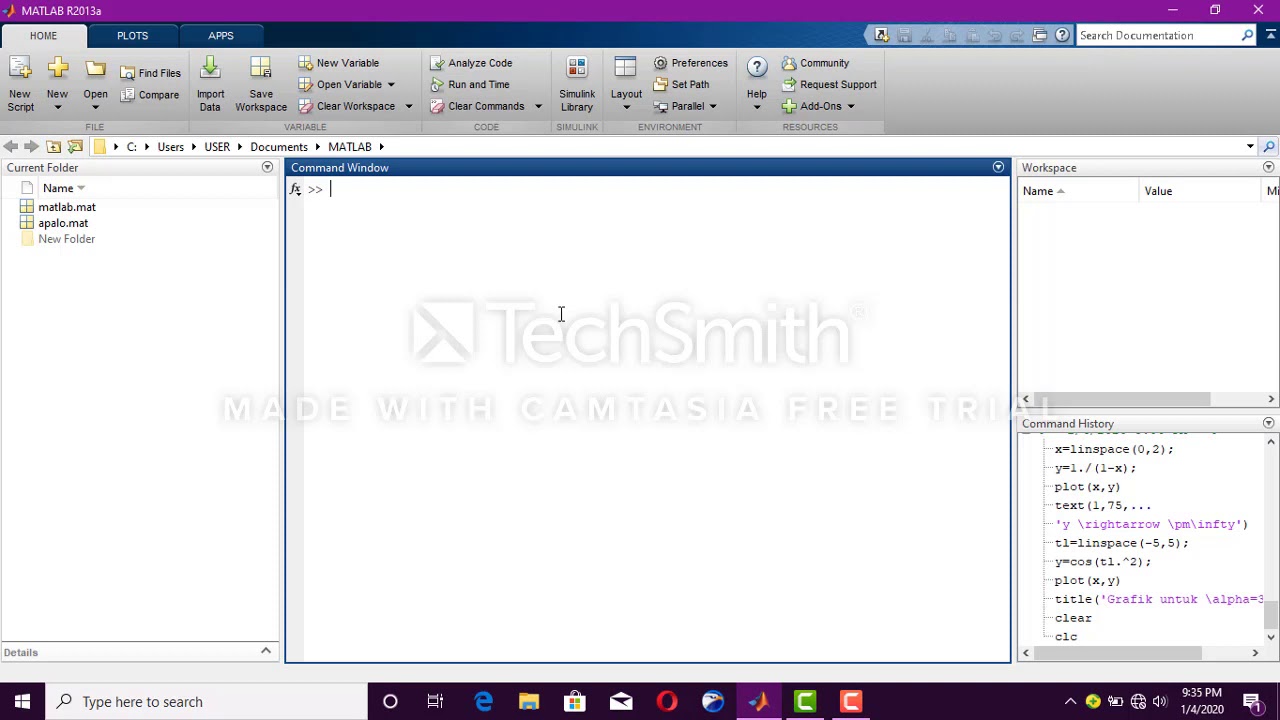Expand the Clear Commands dropdown arrow
The width and height of the screenshot is (1280, 720).
538,107
